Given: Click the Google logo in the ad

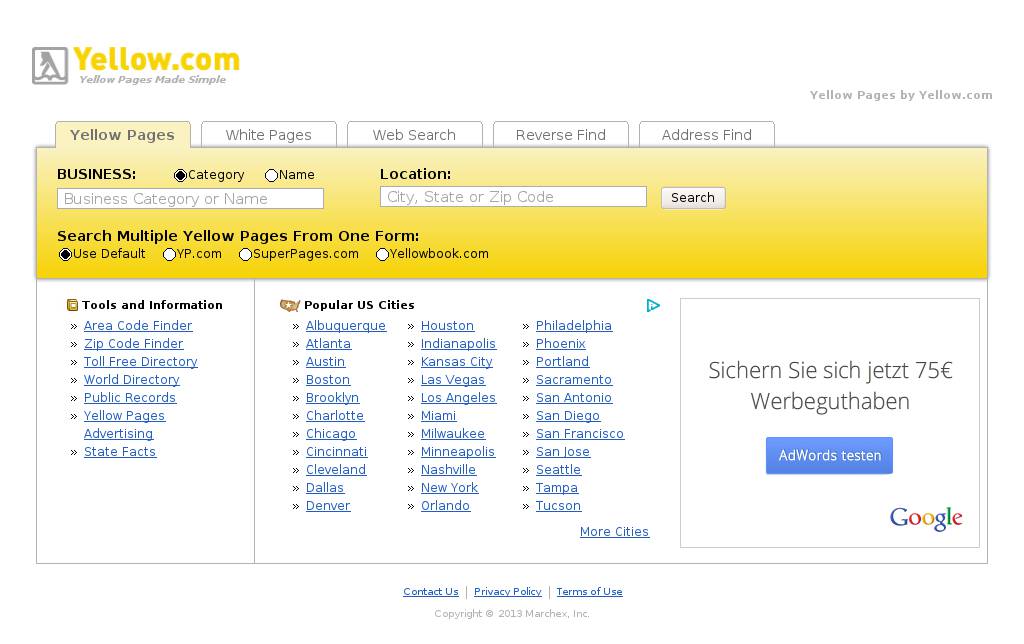Looking at the screenshot, I should point(926,518).
